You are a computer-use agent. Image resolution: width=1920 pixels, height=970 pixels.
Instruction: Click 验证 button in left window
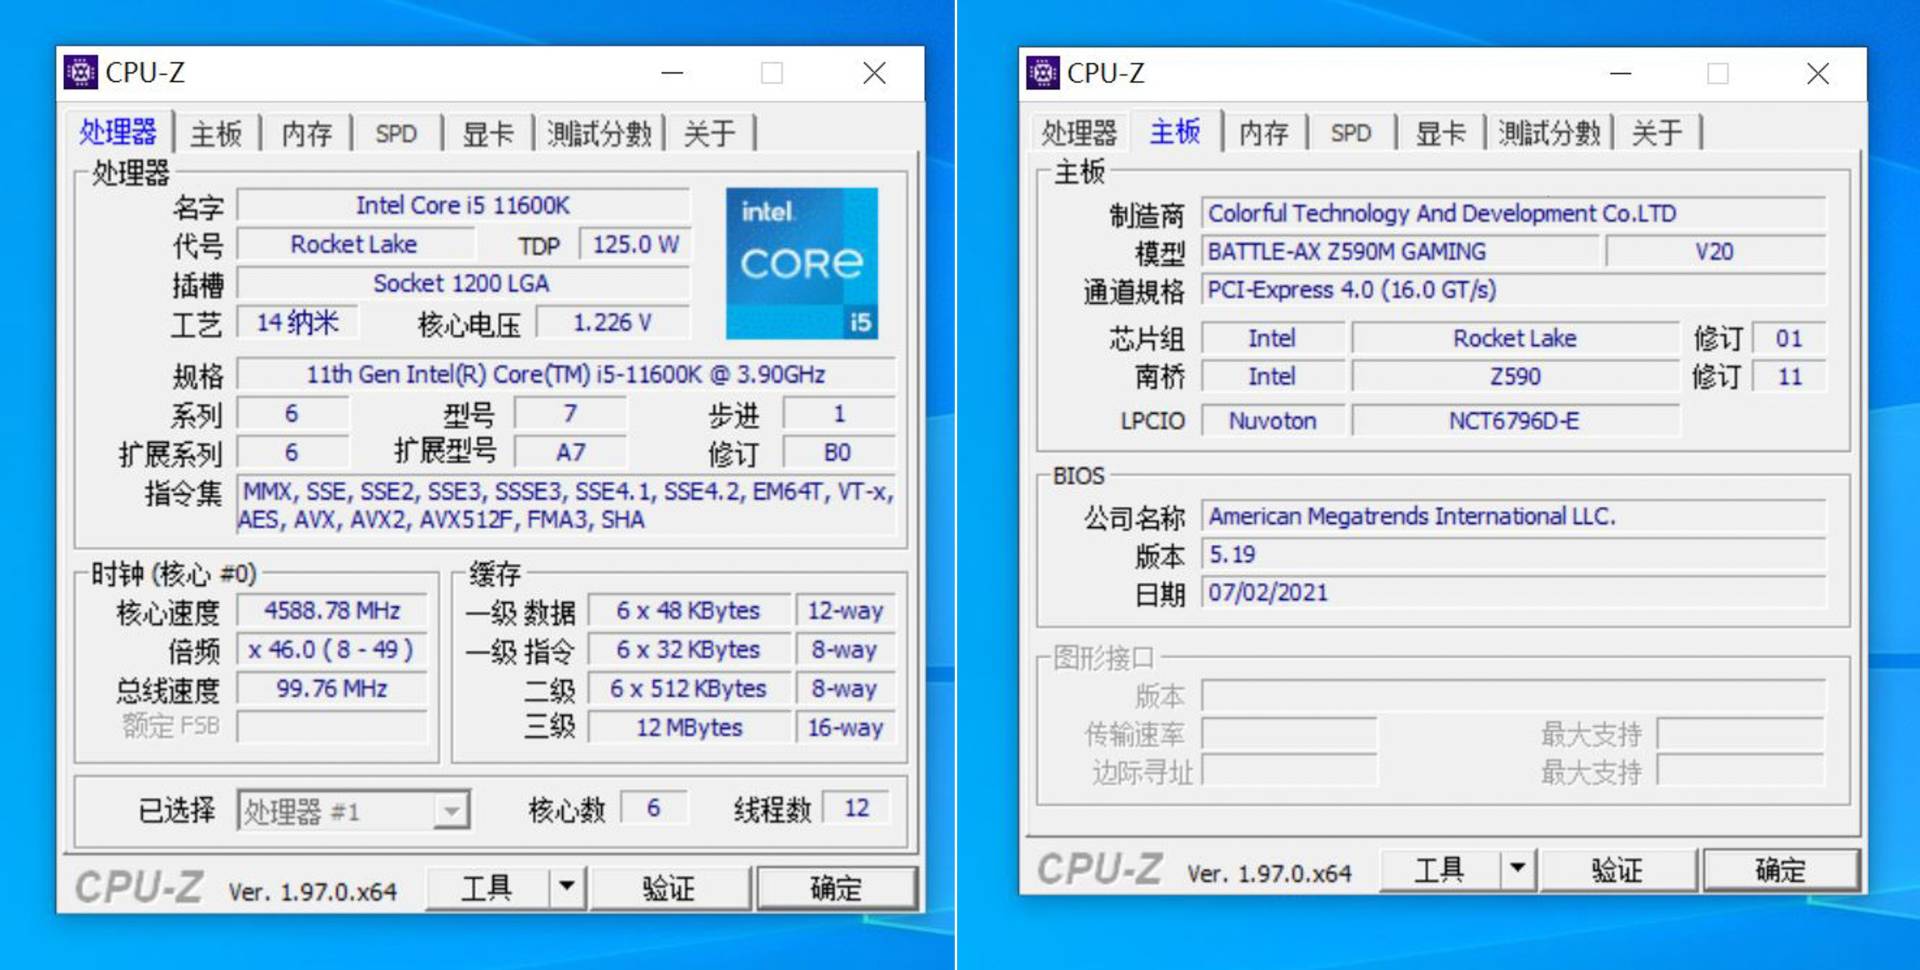(x=669, y=887)
